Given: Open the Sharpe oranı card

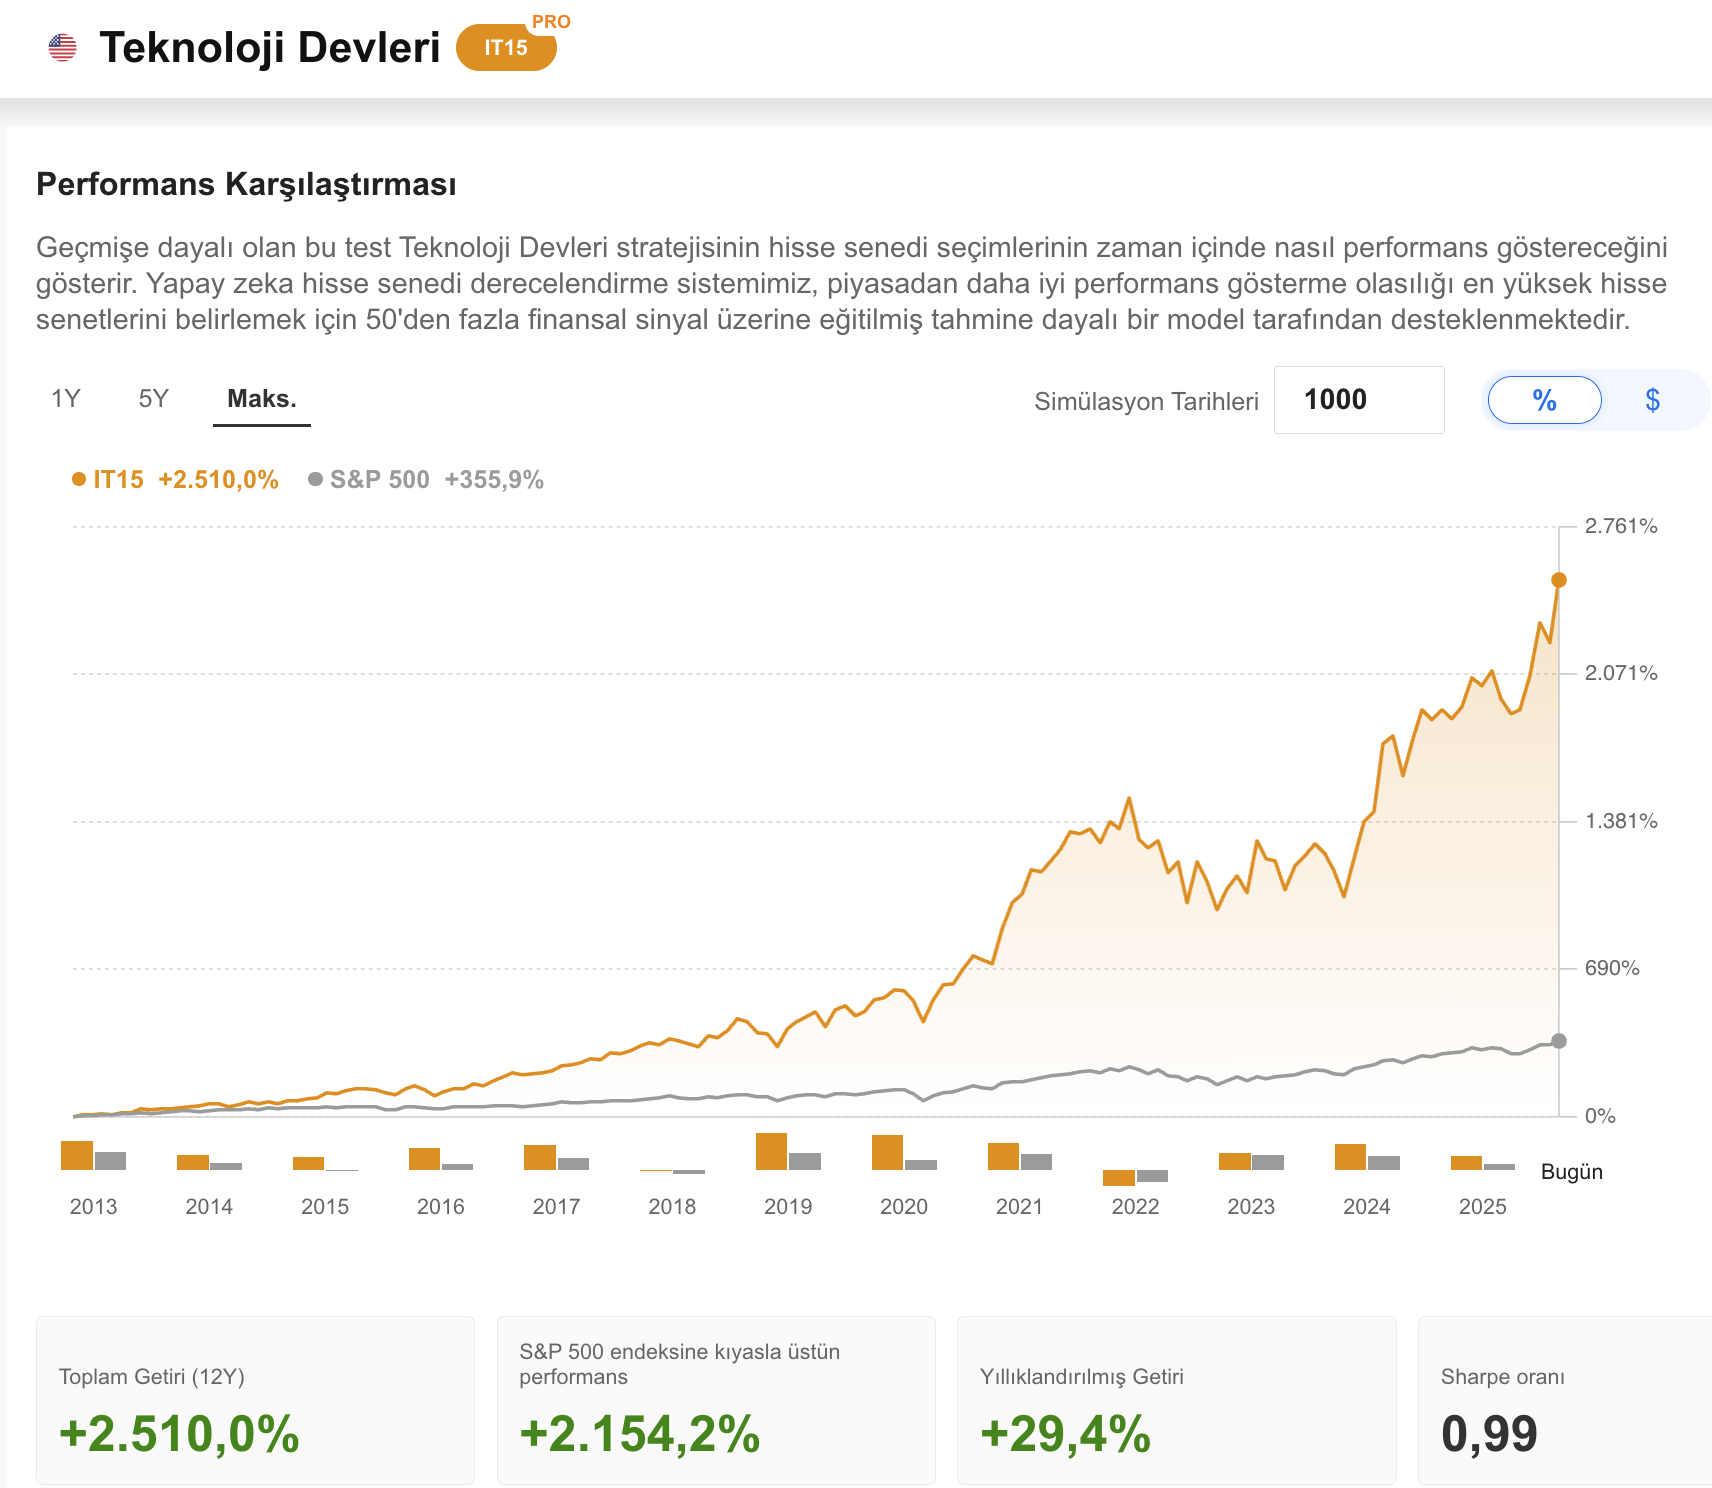Looking at the screenshot, I should 1565,1401.
